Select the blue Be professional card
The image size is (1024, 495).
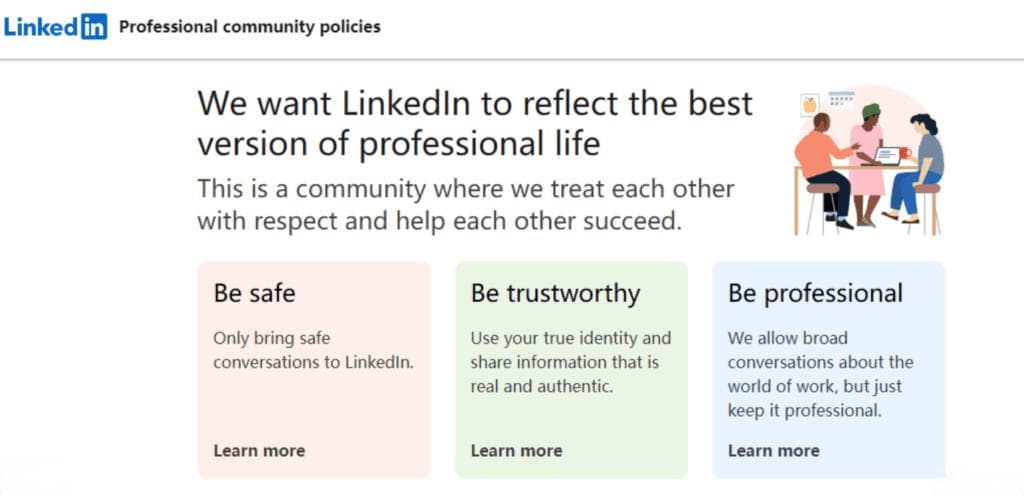click(x=829, y=370)
